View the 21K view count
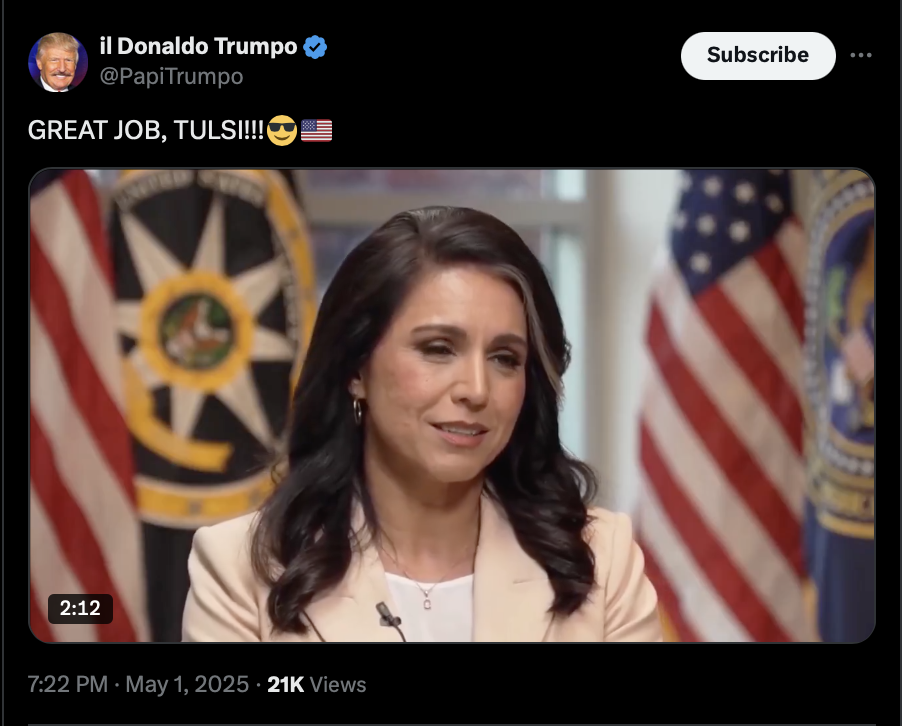Screen dimensions: 902x726 click(285, 684)
